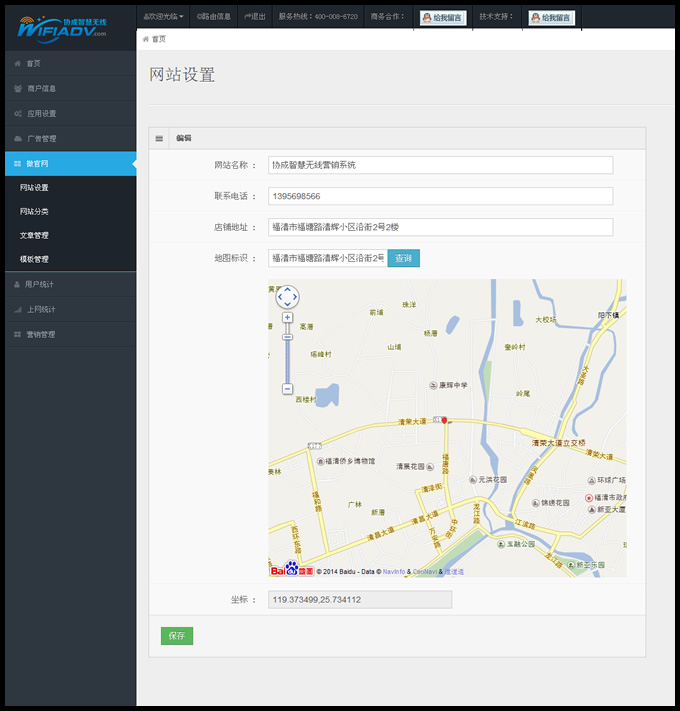Click the 联系电话 input field
Viewport: 680px width, 711px height.
[440, 196]
